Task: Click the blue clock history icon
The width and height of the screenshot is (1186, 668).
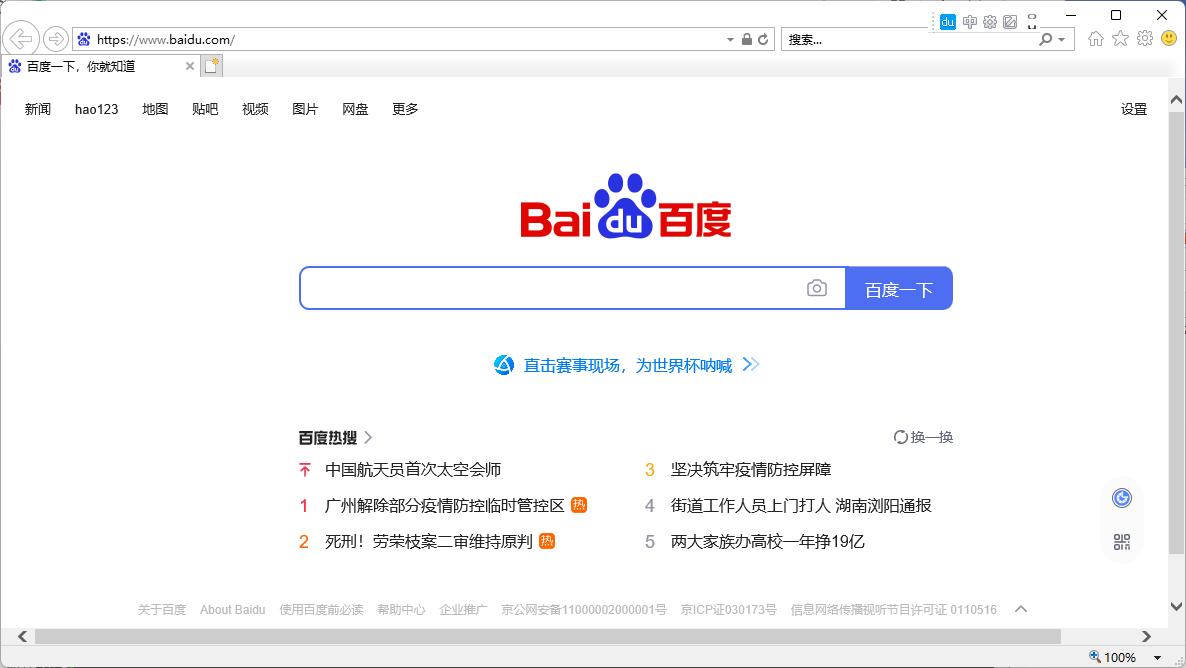Action: 1122,497
